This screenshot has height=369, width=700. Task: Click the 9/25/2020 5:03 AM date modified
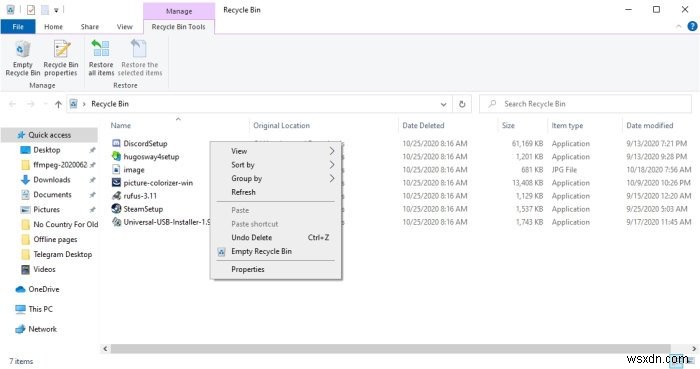(x=657, y=209)
